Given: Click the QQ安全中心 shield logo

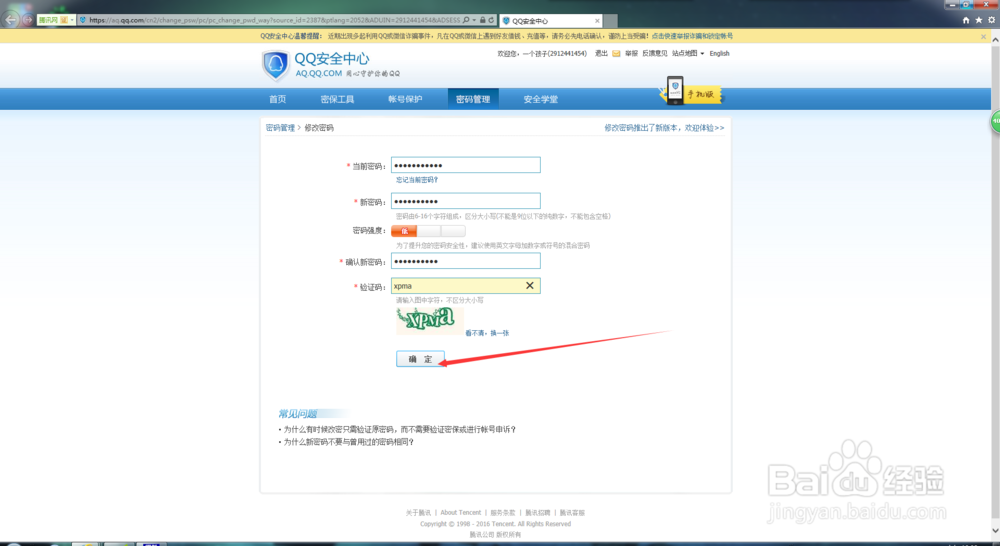Looking at the screenshot, I should pyautogui.click(x=276, y=66).
